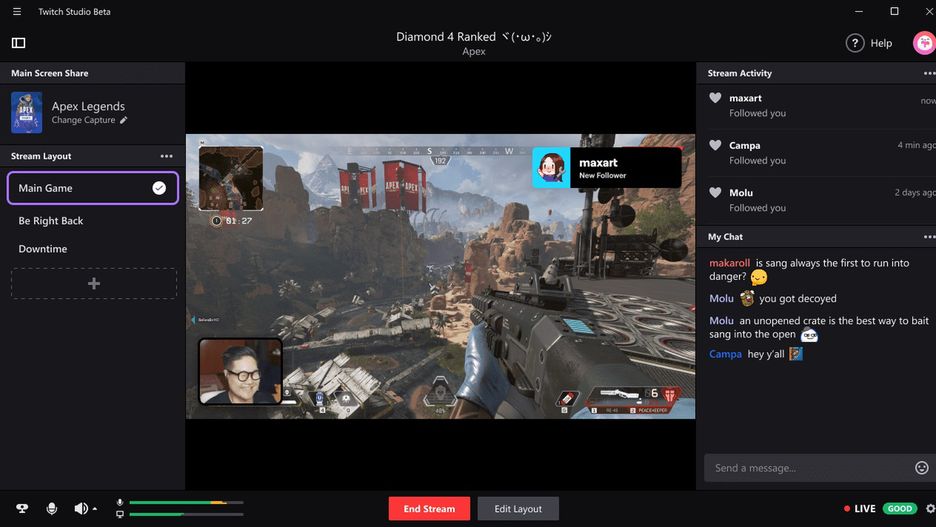Click the maxart New Follower alert
The image size is (936, 527).
(x=606, y=168)
